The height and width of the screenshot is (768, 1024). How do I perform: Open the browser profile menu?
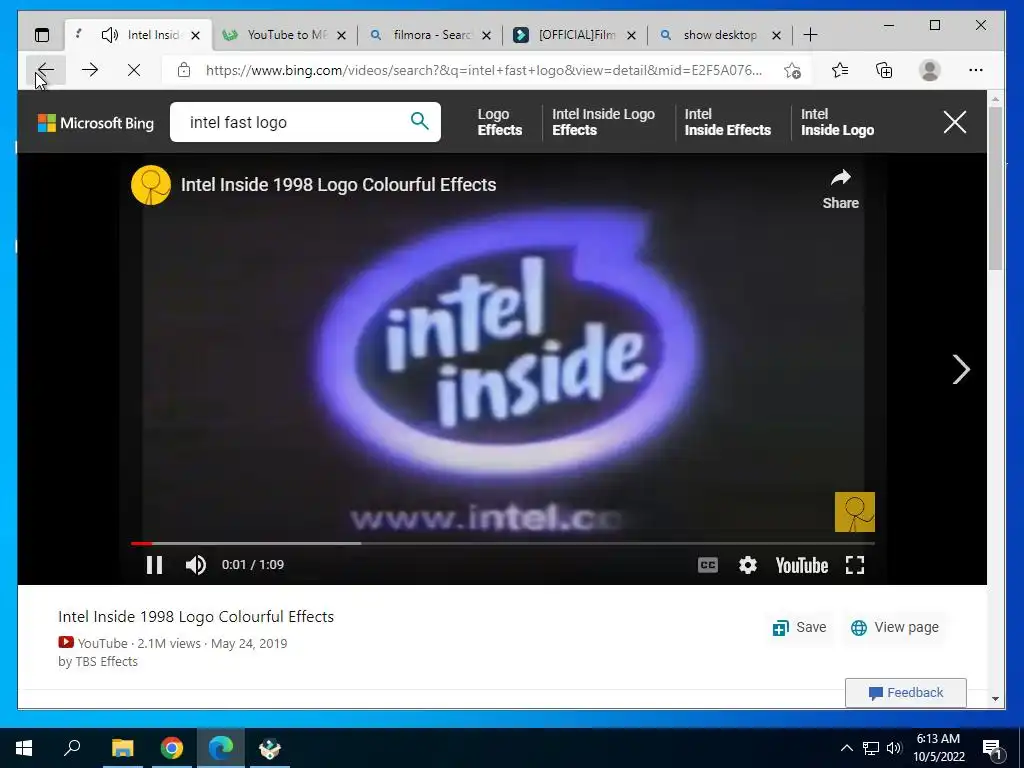(x=929, y=70)
